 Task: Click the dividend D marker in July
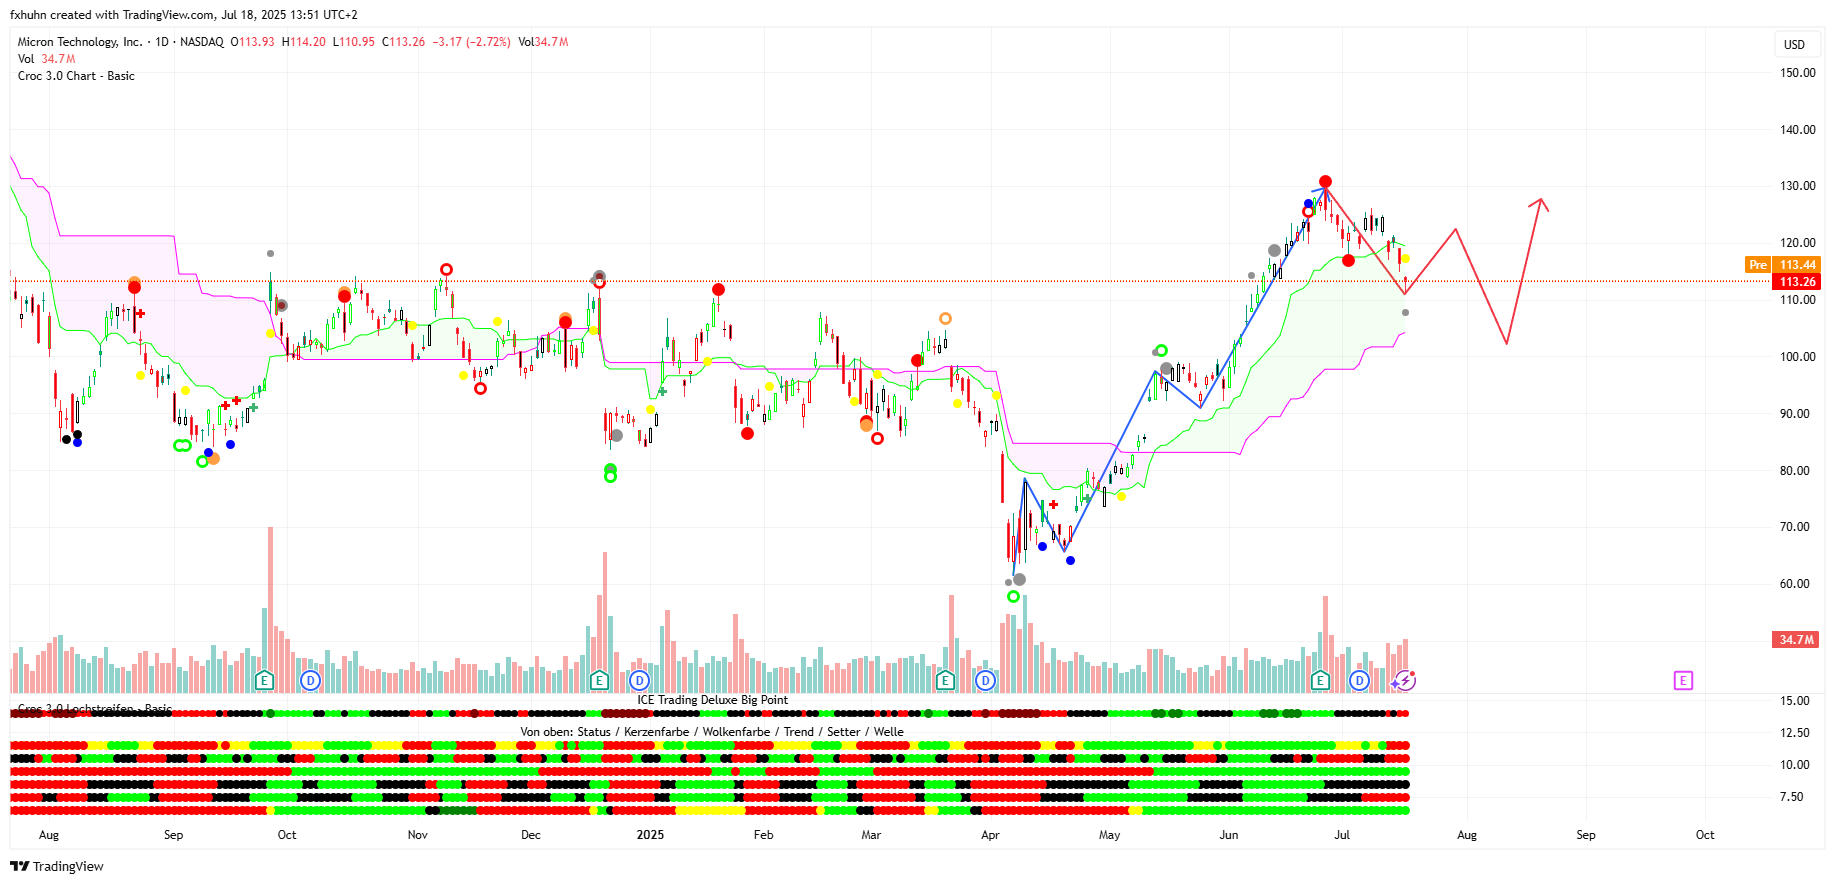click(1359, 681)
